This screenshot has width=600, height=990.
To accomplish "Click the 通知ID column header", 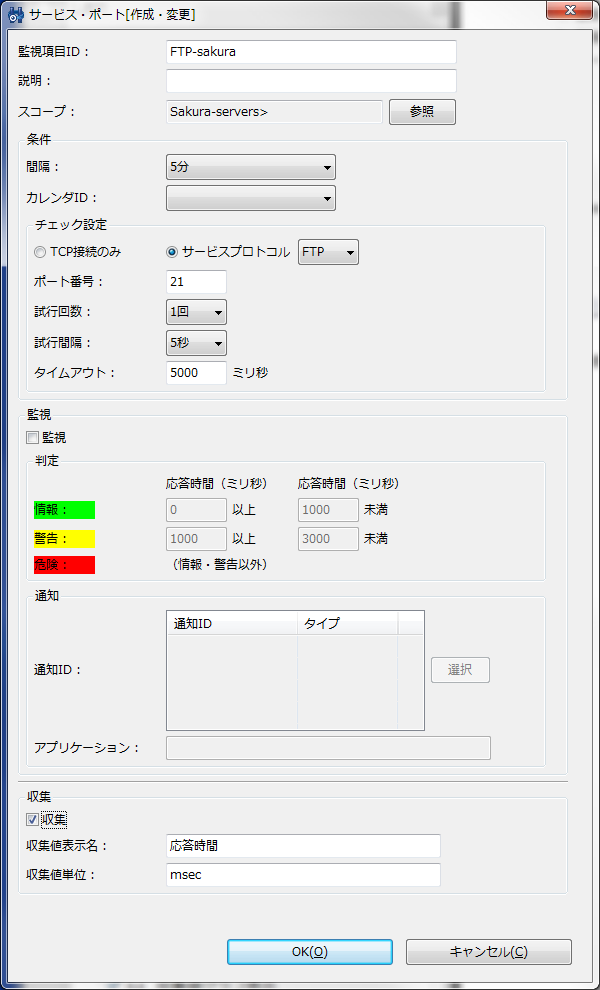I will point(232,623).
